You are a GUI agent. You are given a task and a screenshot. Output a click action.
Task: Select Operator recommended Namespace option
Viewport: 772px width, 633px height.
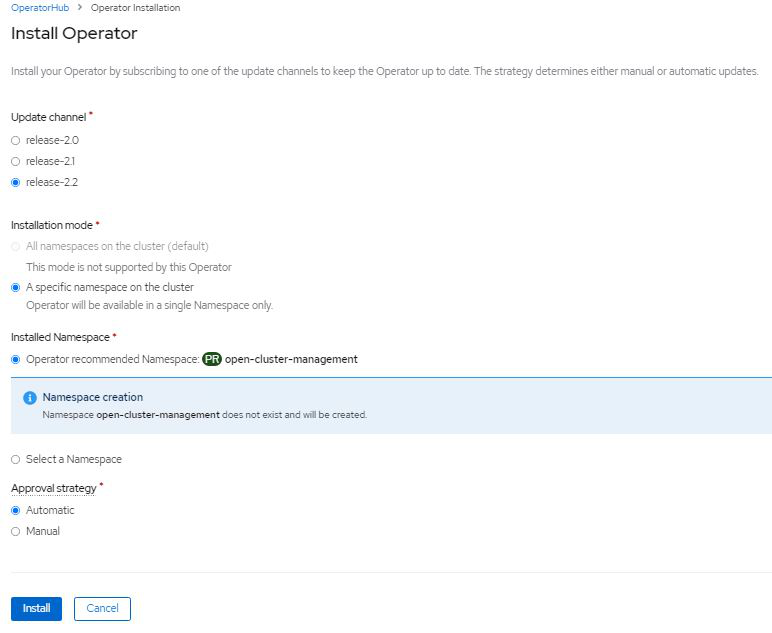(x=15, y=359)
